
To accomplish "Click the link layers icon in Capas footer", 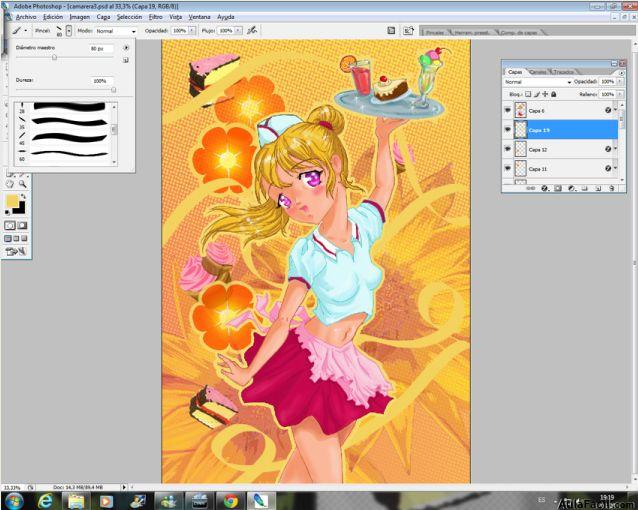I will tap(530, 188).
